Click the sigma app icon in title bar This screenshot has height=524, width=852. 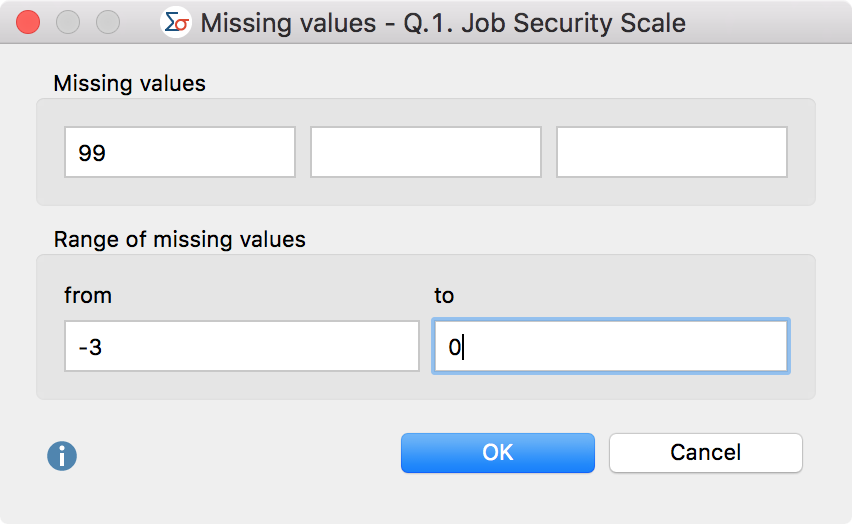pyautogui.click(x=176, y=22)
